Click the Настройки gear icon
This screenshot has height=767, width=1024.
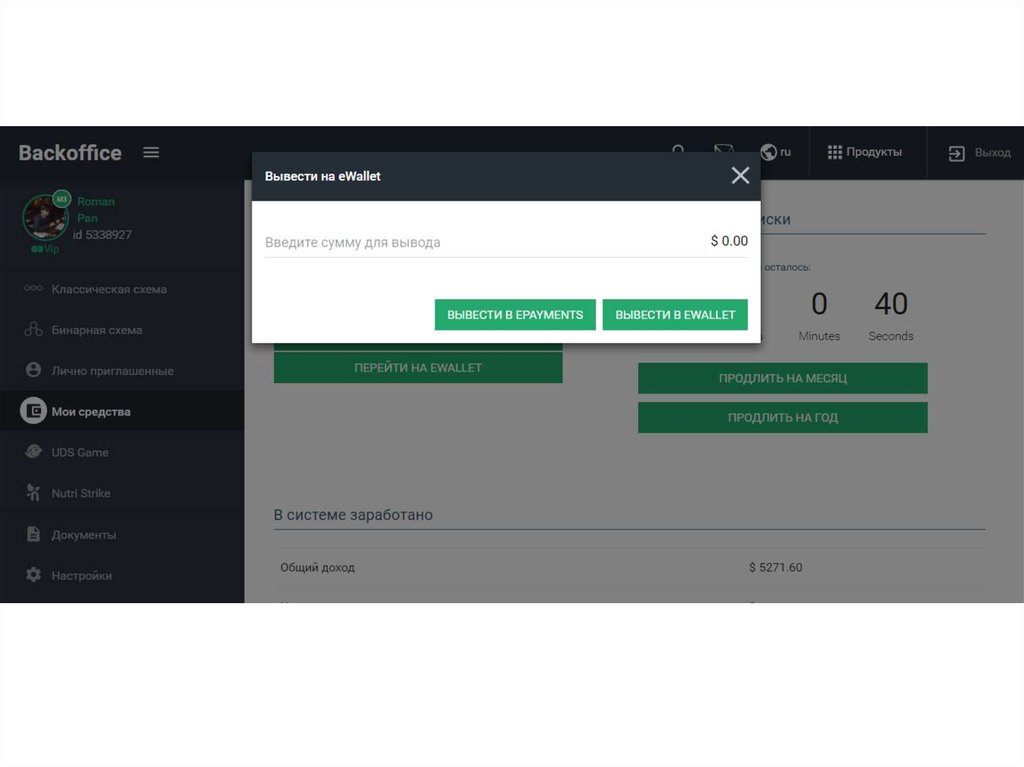tap(34, 575)
